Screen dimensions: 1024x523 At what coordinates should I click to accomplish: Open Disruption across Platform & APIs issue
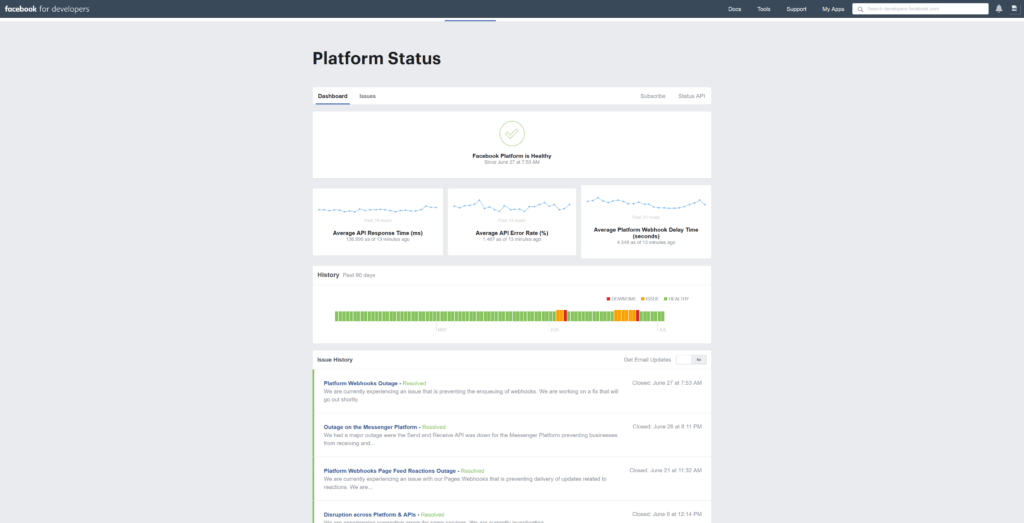point(369,515)
